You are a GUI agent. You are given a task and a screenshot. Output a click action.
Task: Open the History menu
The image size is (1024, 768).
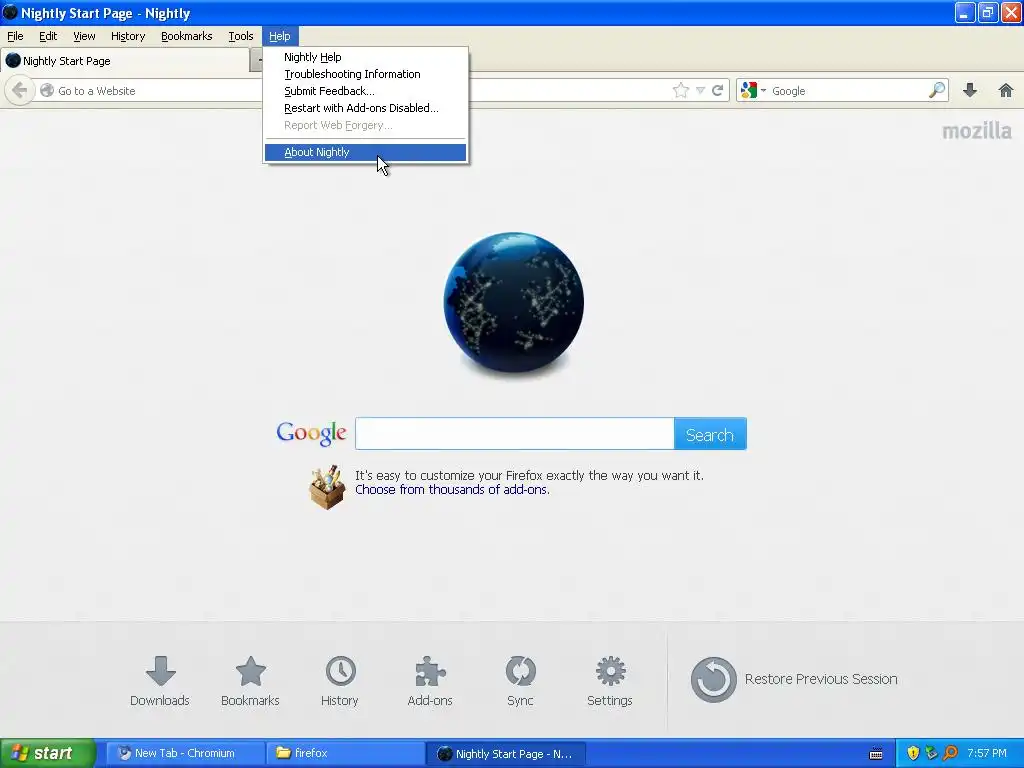[128, 36]
